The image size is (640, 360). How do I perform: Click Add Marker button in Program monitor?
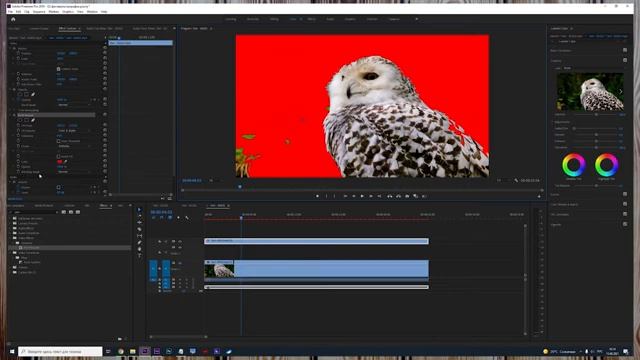coord(318,196)
